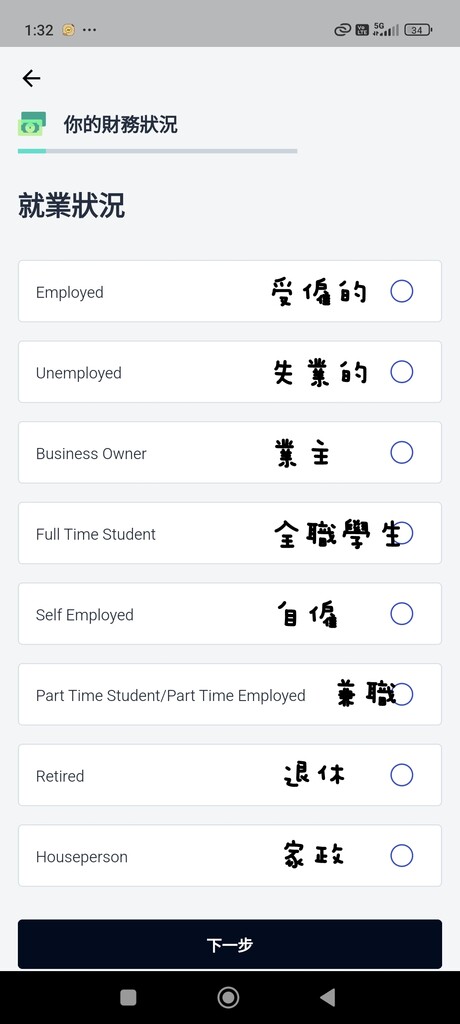460x1024 pixels.
Task: Pick Part Time Student/Part Time Employed option
Action: [x=230, y=694]
